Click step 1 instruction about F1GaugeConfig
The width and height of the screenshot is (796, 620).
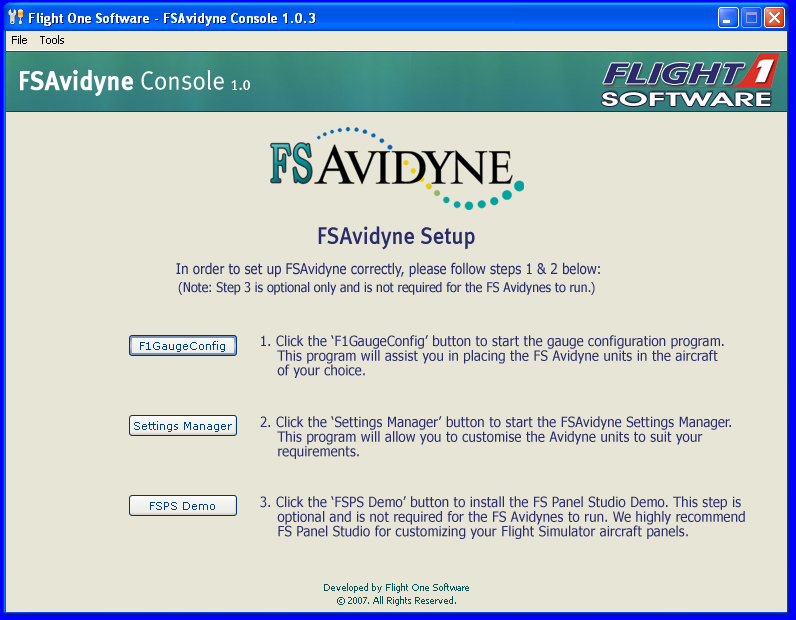coord(492,355)
